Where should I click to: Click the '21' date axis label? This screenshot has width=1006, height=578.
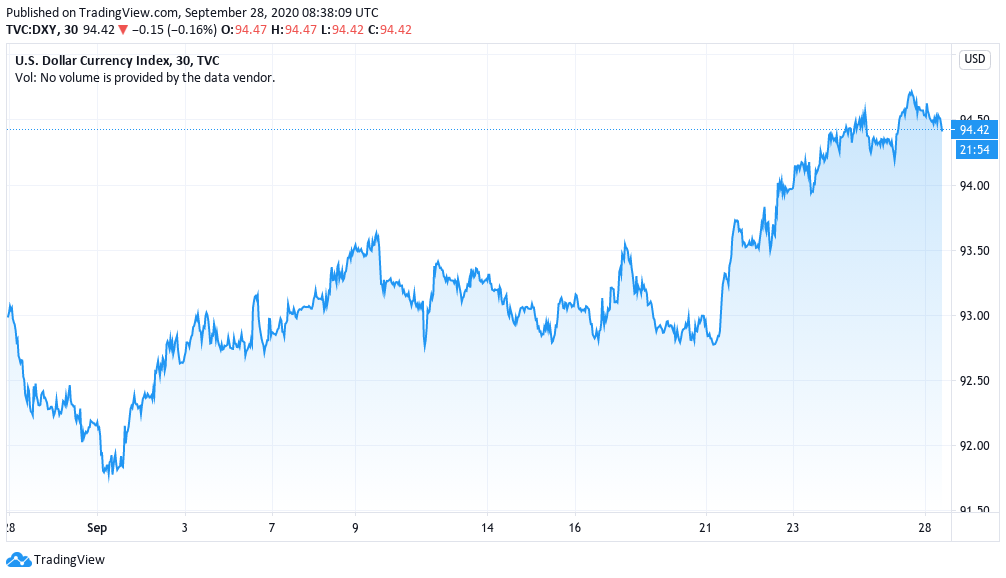(706, 527)
